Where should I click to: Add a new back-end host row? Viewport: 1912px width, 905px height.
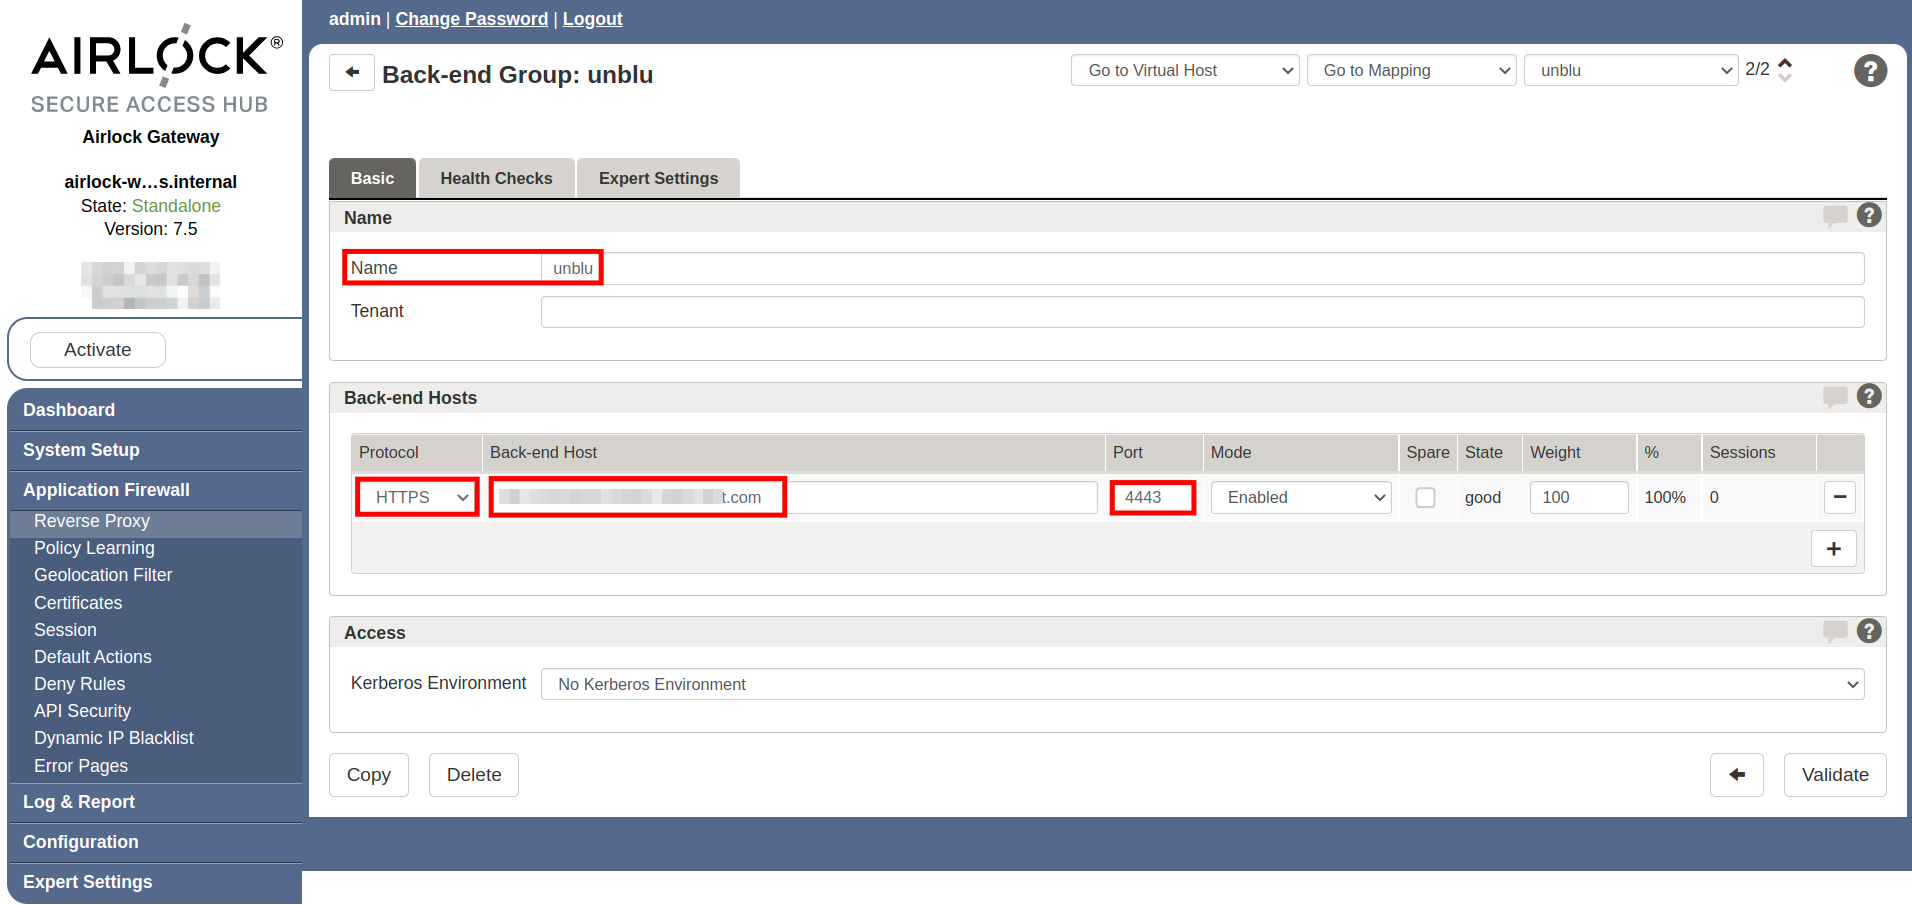click(x=1833, y=548)
